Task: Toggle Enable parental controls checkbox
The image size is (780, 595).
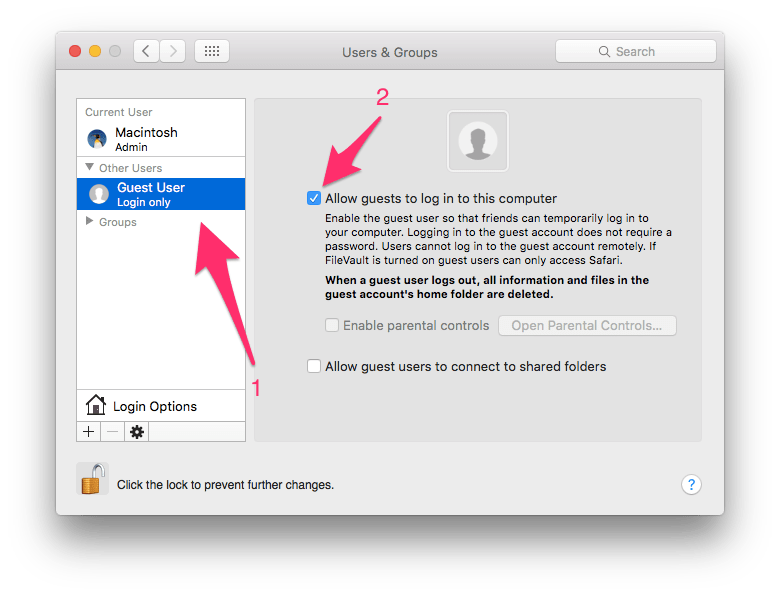Action: [x=332, y=325]
